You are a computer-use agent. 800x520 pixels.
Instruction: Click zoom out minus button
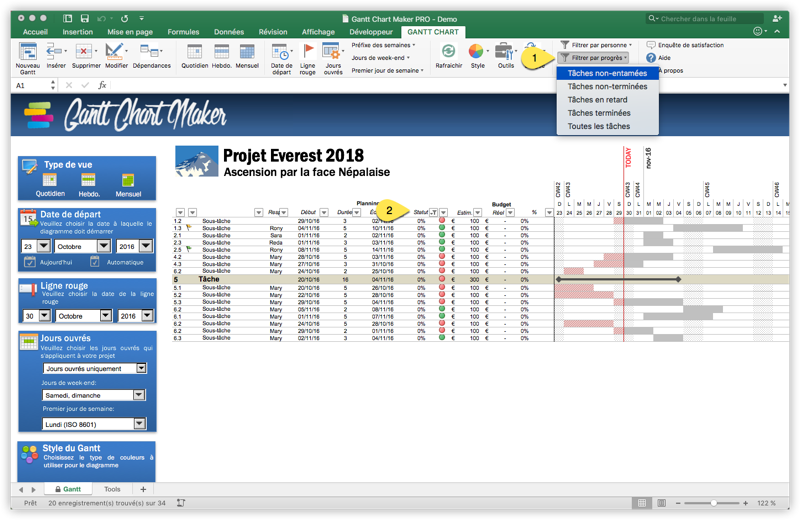[678, 503]
